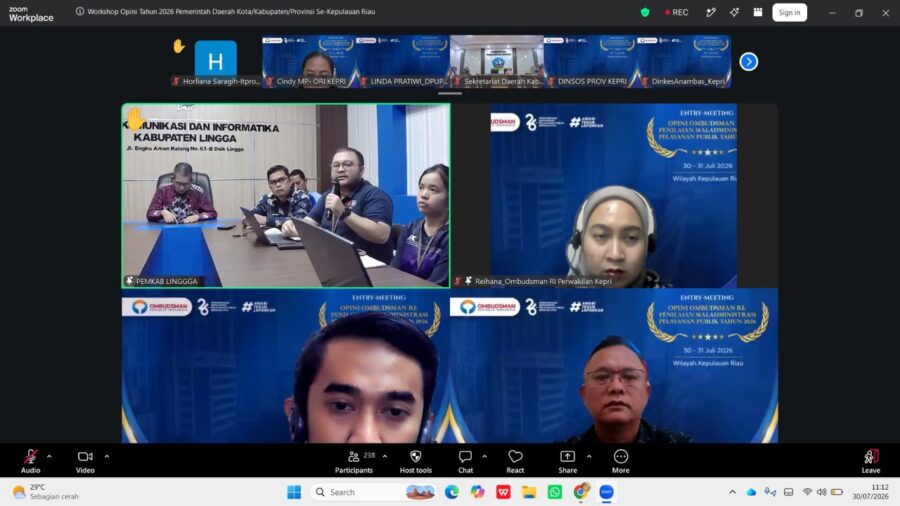Image resolution: width=900 pixels, height=506 pixels.
Task: Click the raised hand icon on PEMKAB tile
Action: (x=134, y=119)
